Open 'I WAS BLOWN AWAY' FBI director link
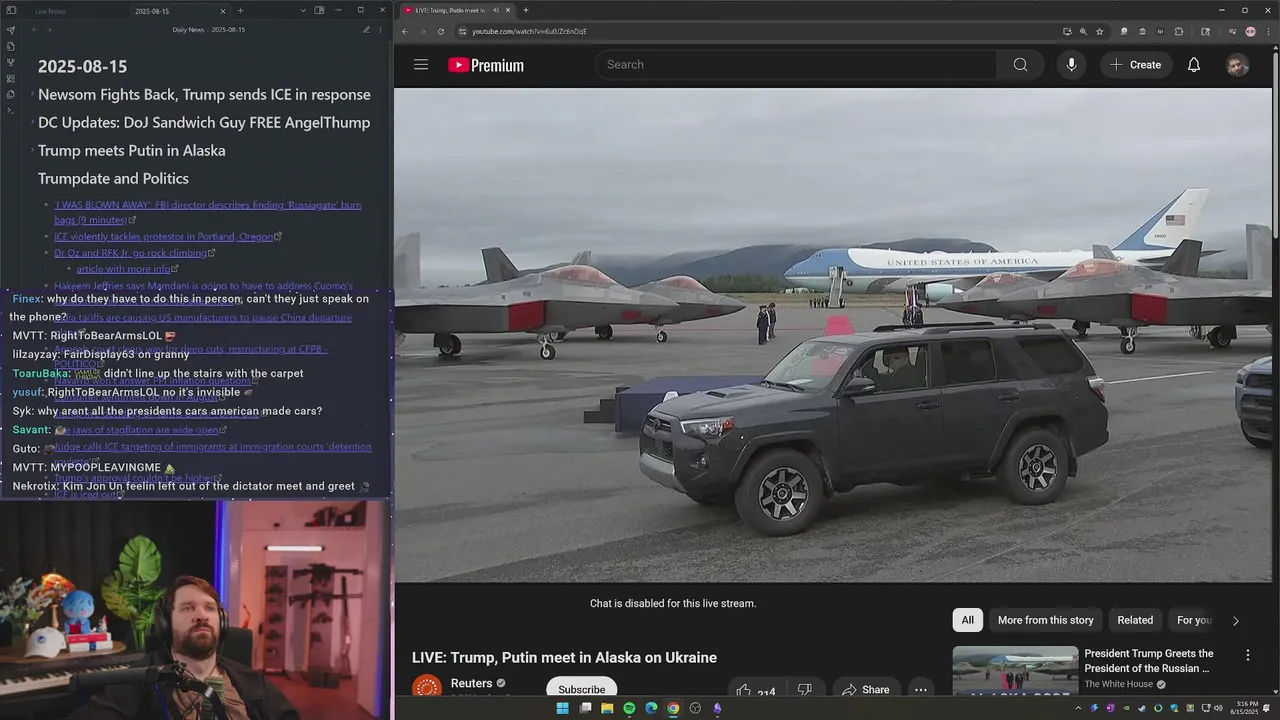The image size is (1280, 720). 208,212
